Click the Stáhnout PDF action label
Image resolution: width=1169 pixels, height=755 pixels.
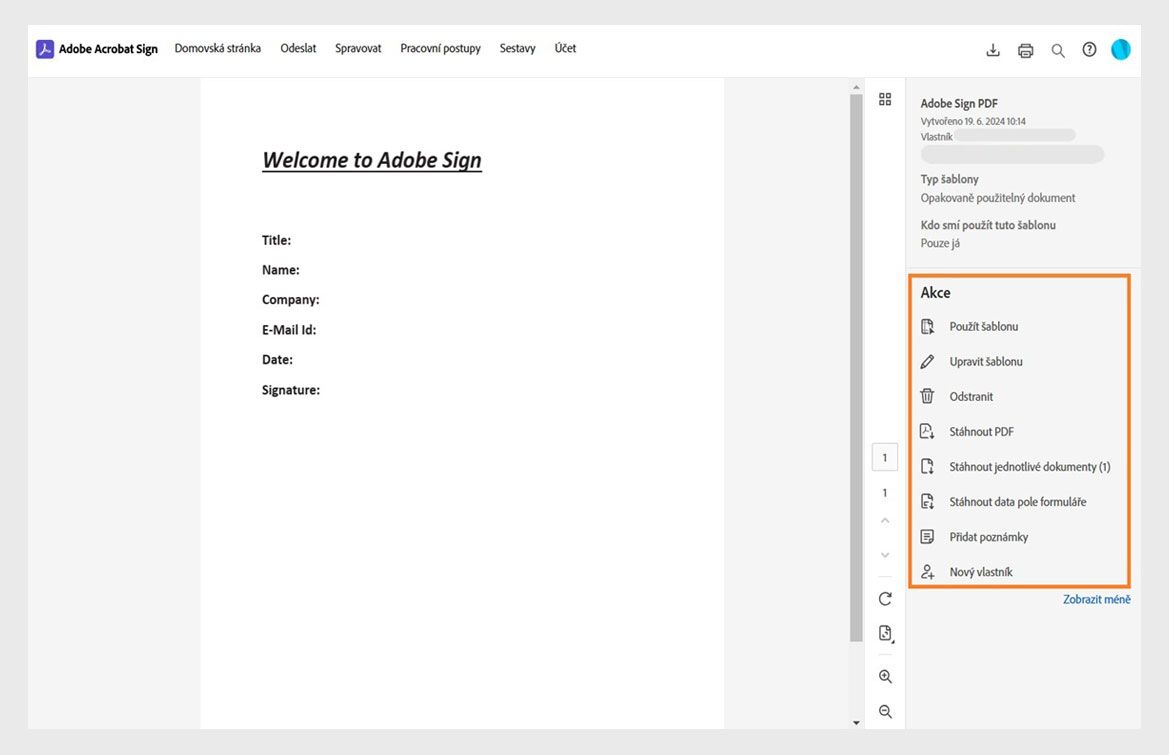click(x=981, y=432)
